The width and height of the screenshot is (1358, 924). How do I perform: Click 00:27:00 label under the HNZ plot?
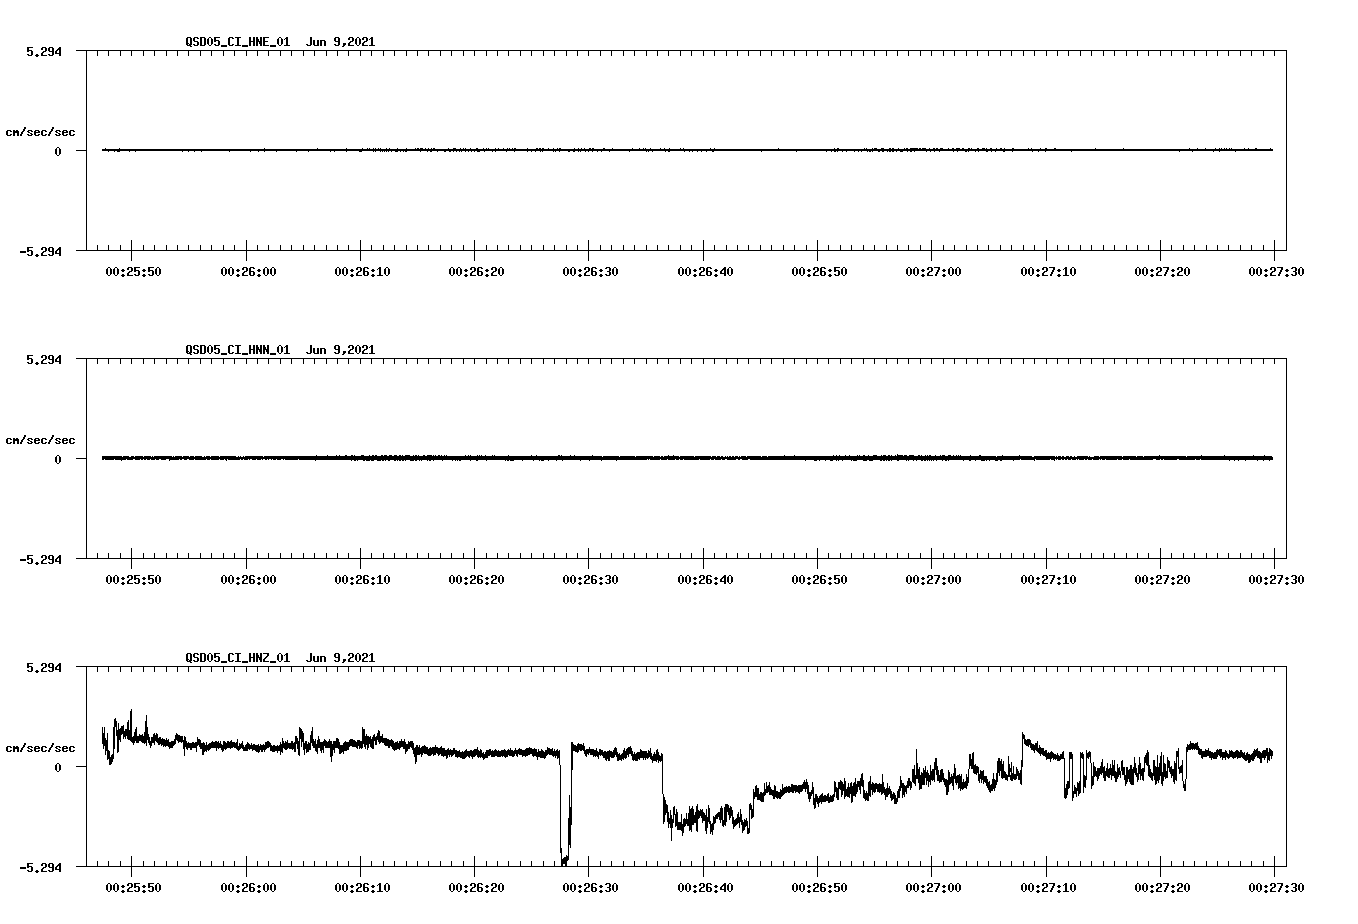click(x=933, y=888)
